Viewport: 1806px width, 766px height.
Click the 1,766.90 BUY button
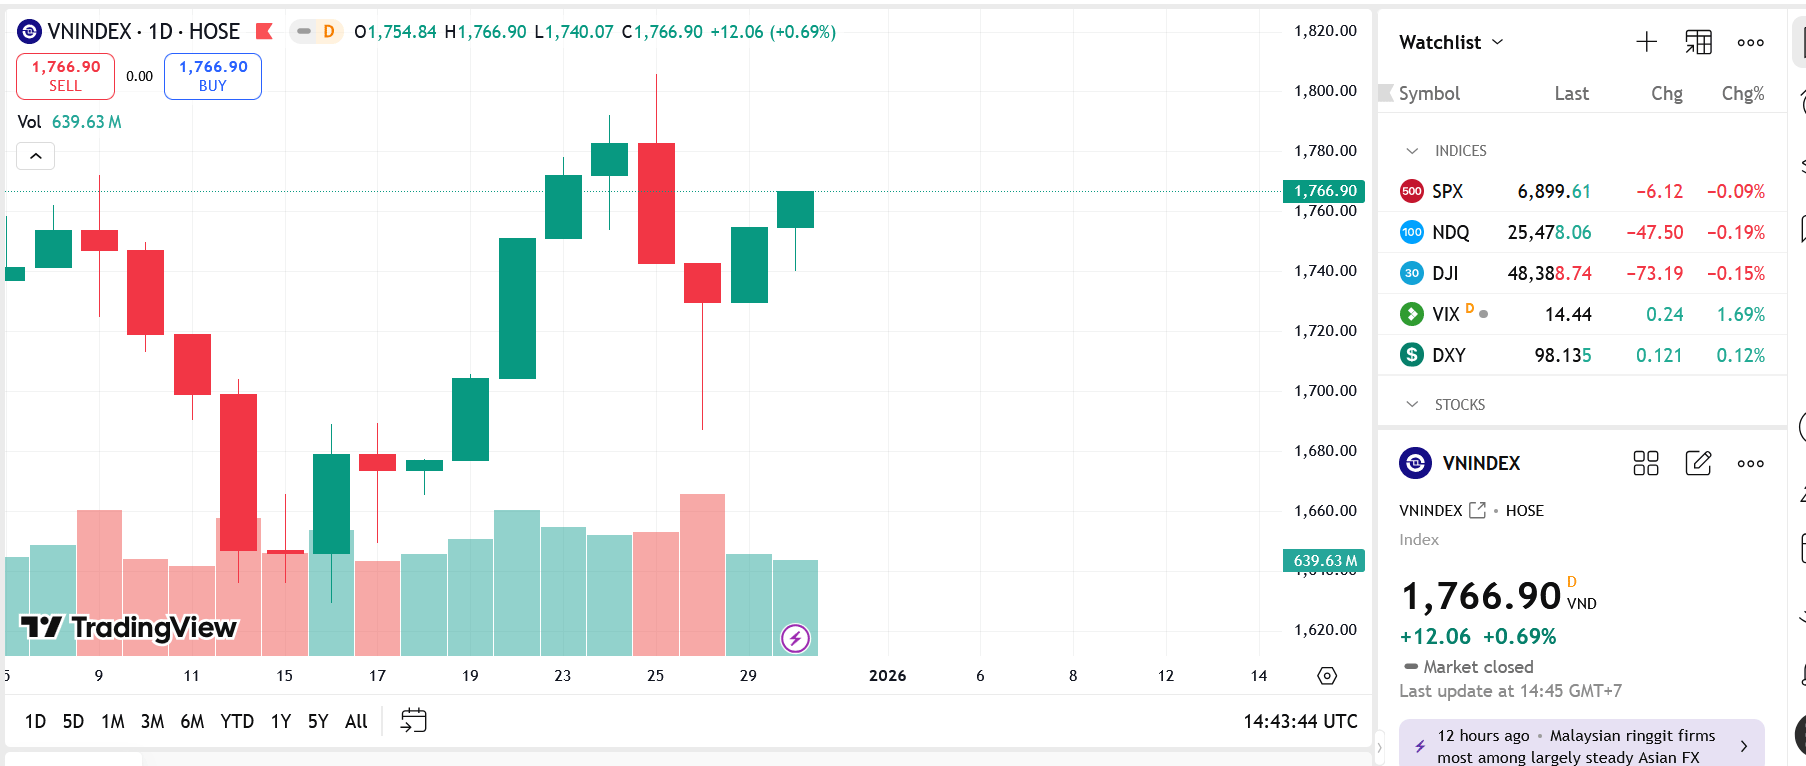tap(213, 76)
